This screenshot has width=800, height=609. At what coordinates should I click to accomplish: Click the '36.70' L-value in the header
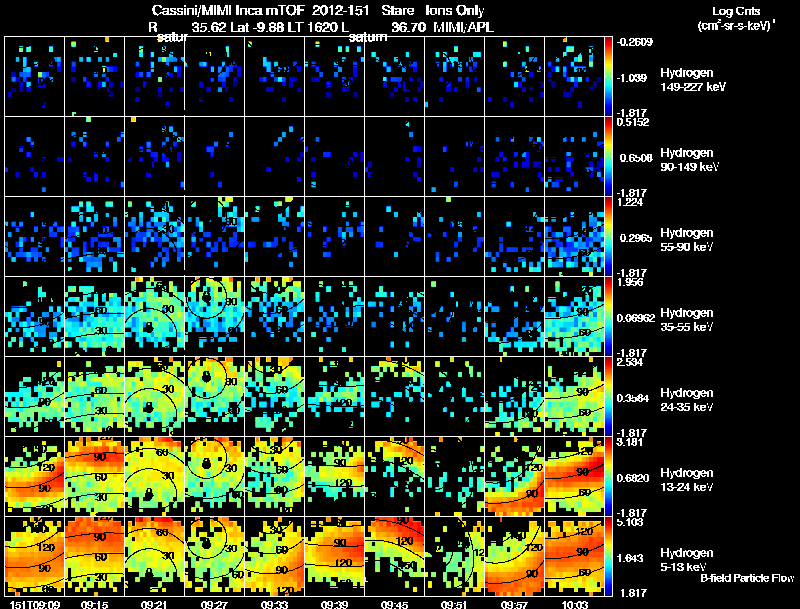click(x=408, y=27)
